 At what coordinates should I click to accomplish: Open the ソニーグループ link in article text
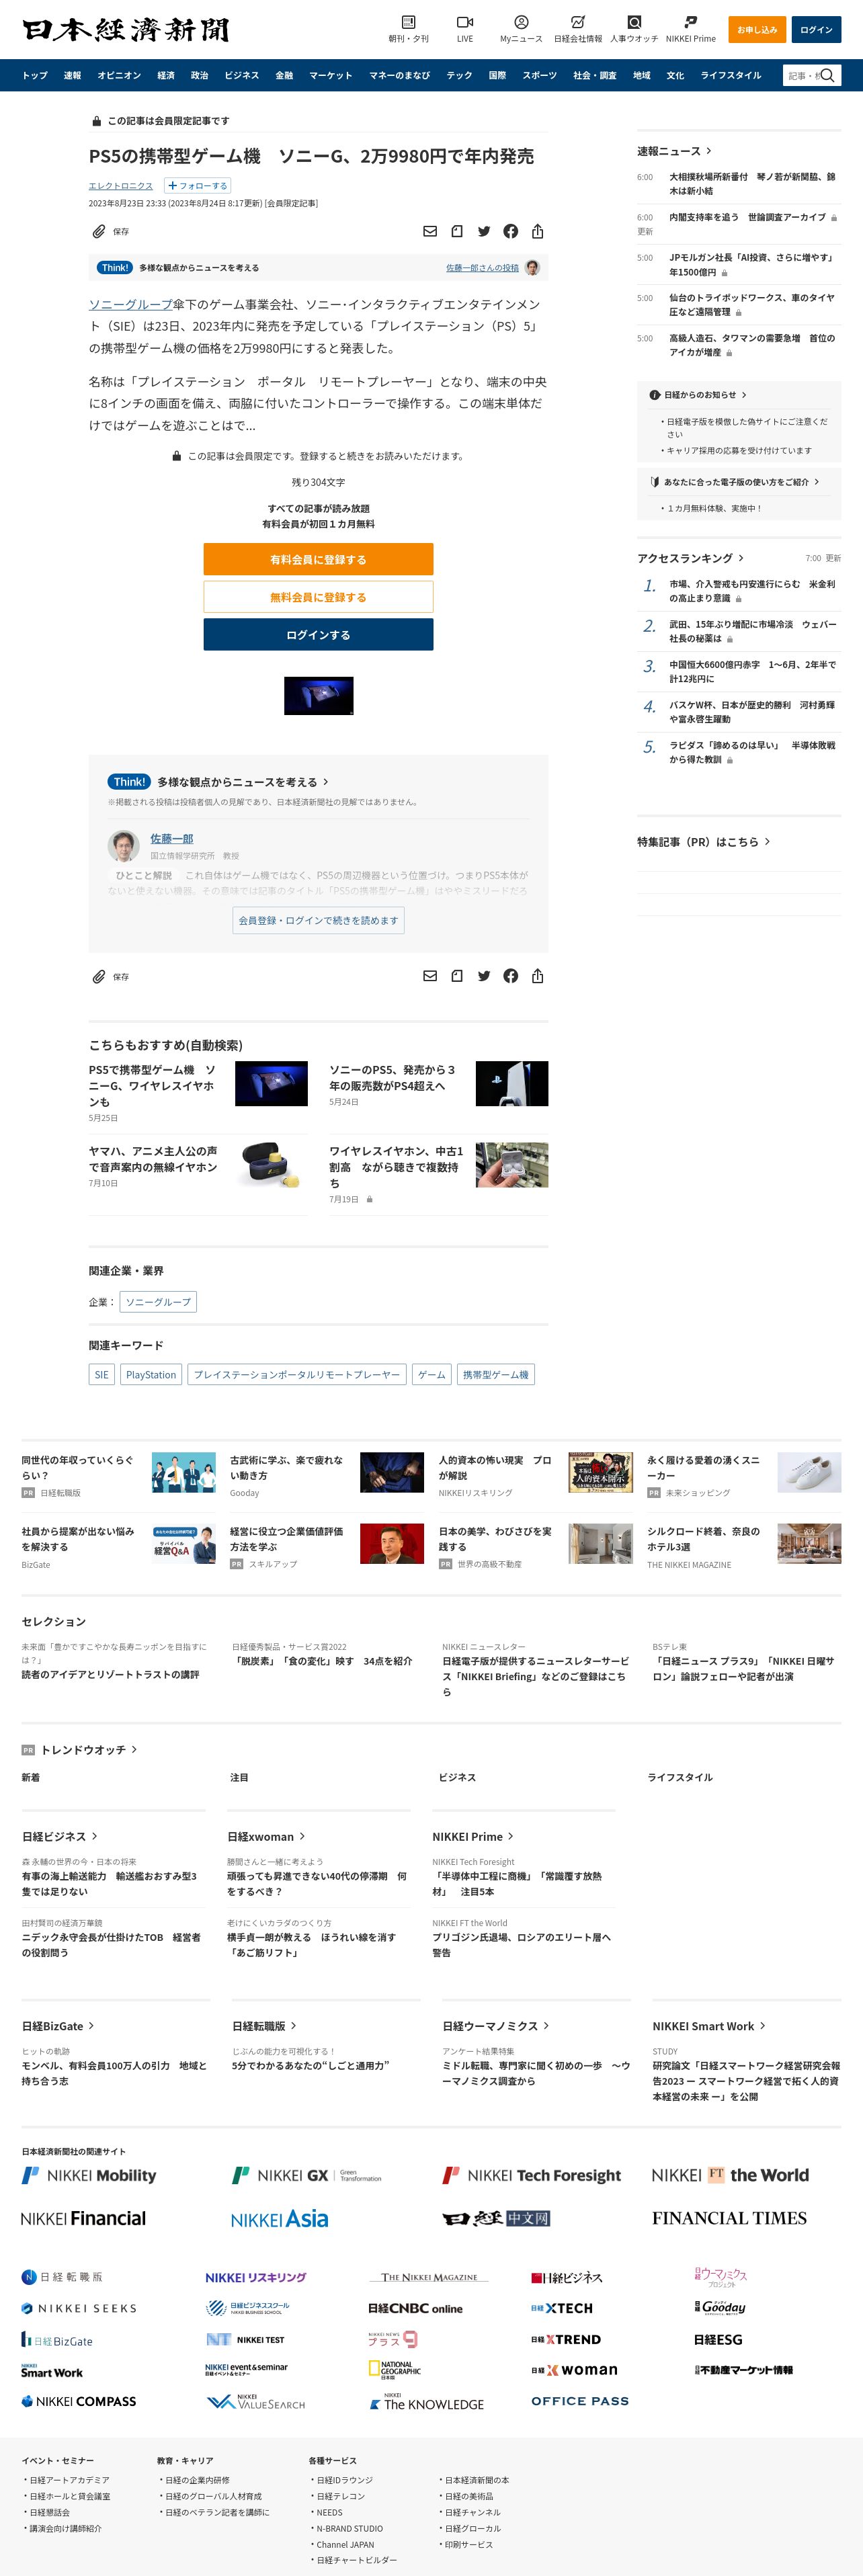(x=130, y=304)
